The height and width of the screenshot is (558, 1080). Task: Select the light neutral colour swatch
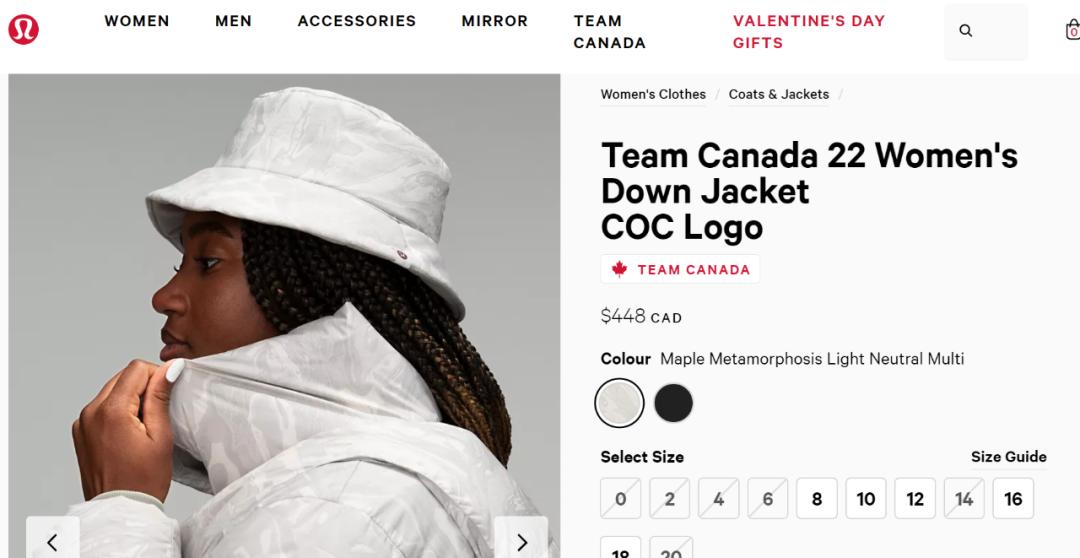[x=619, y=403]
